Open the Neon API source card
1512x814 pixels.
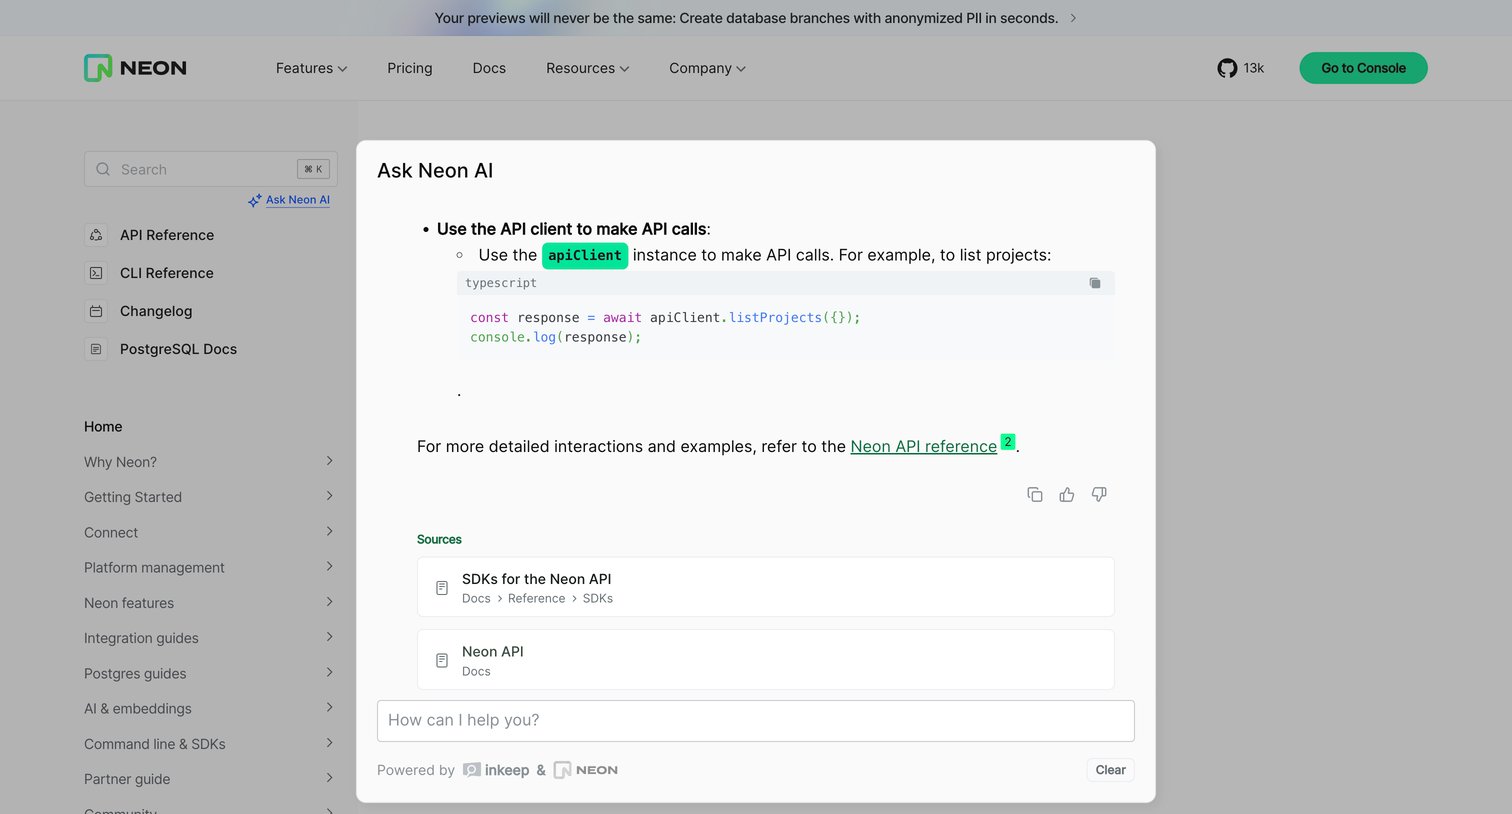[x=766, y=659]
